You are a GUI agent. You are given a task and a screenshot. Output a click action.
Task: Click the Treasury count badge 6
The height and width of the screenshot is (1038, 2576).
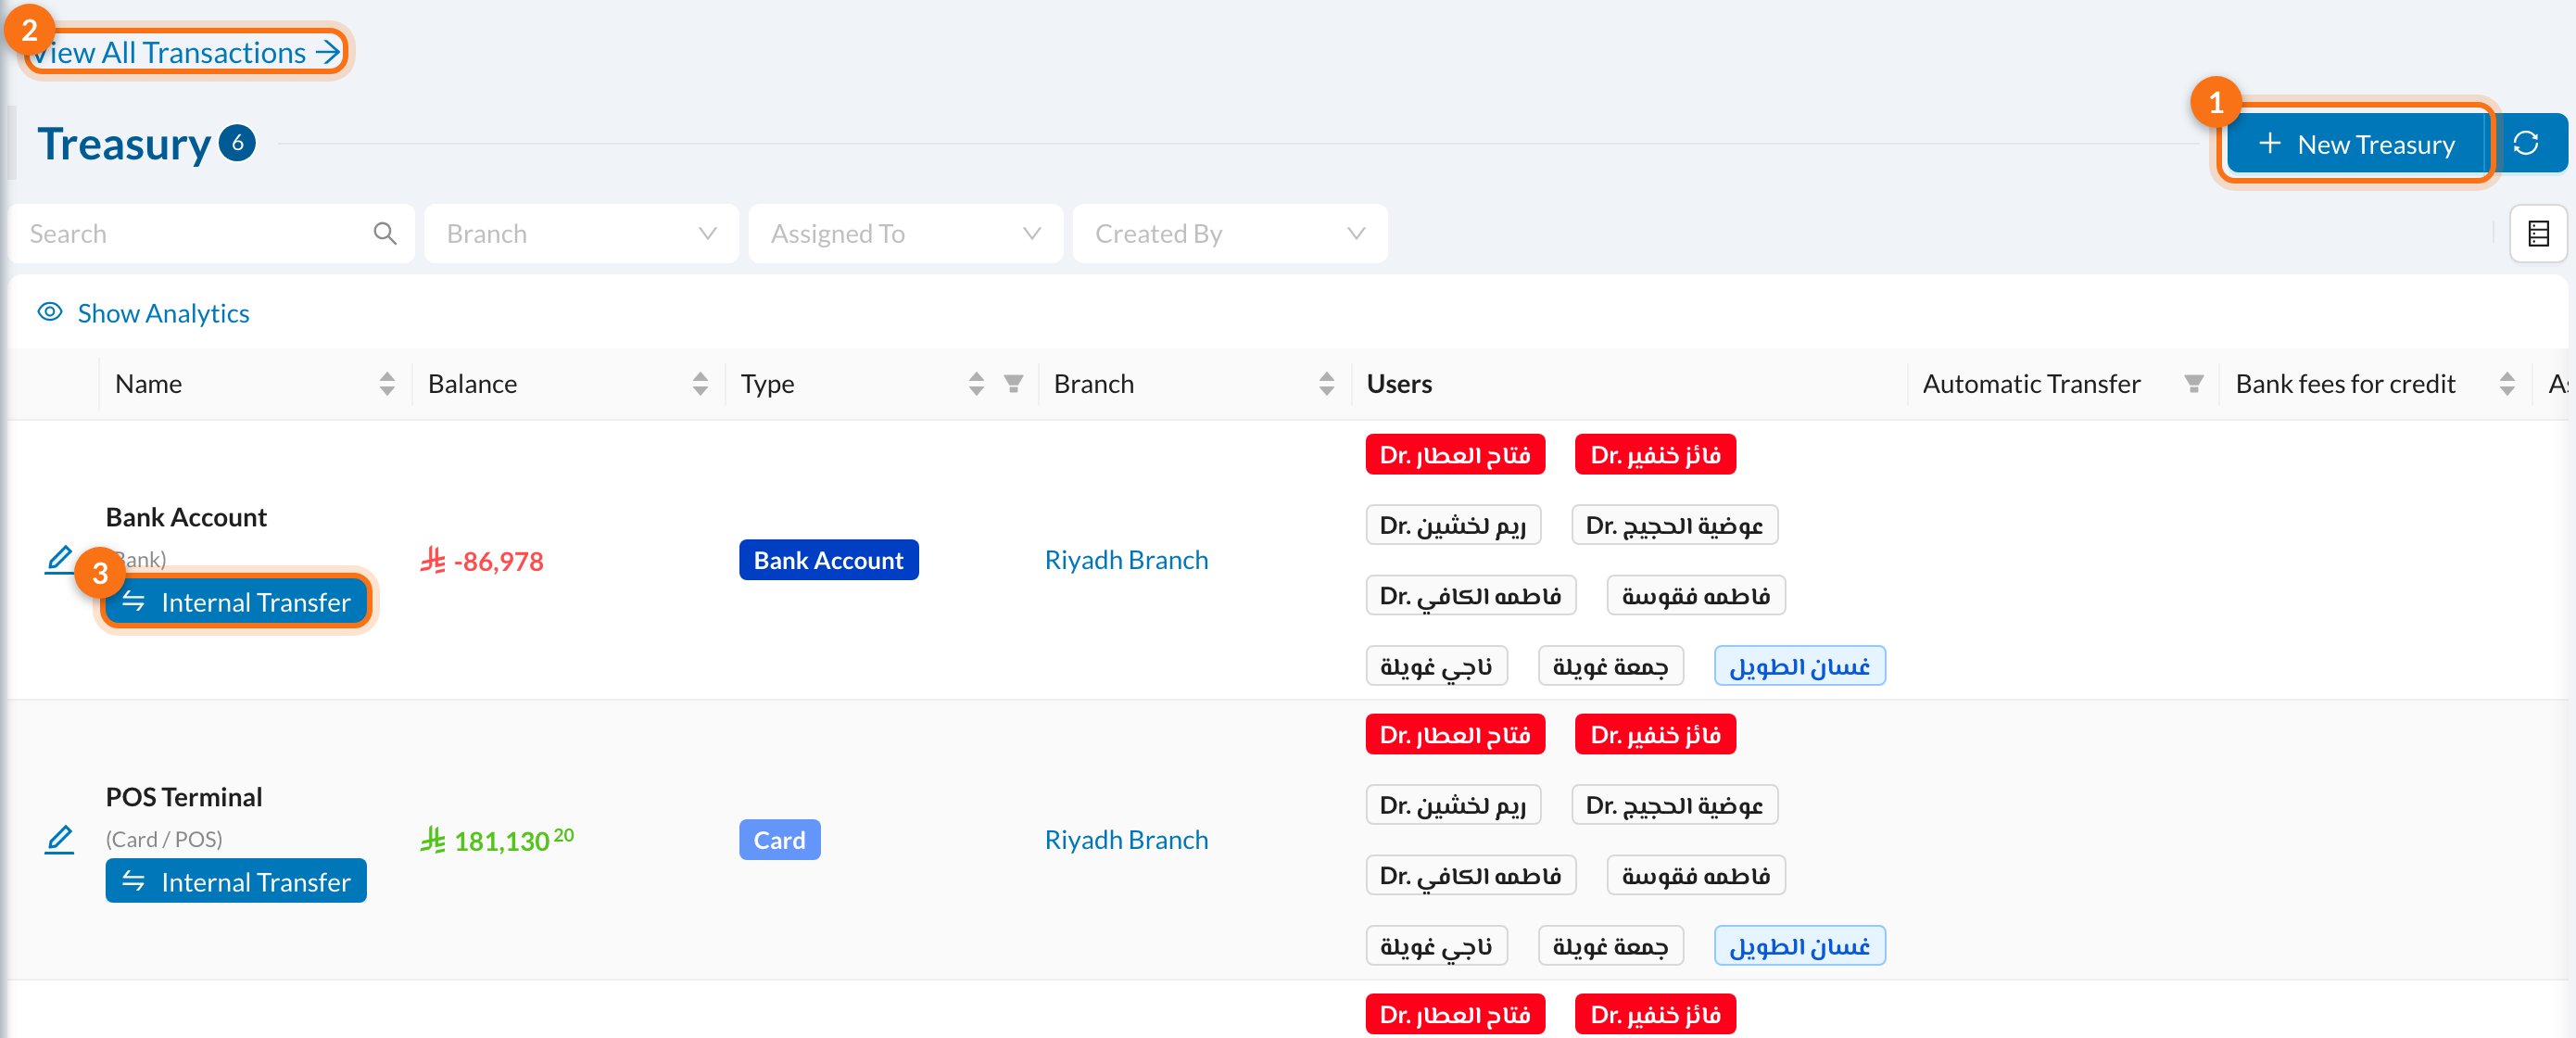(x=237, y=143)
